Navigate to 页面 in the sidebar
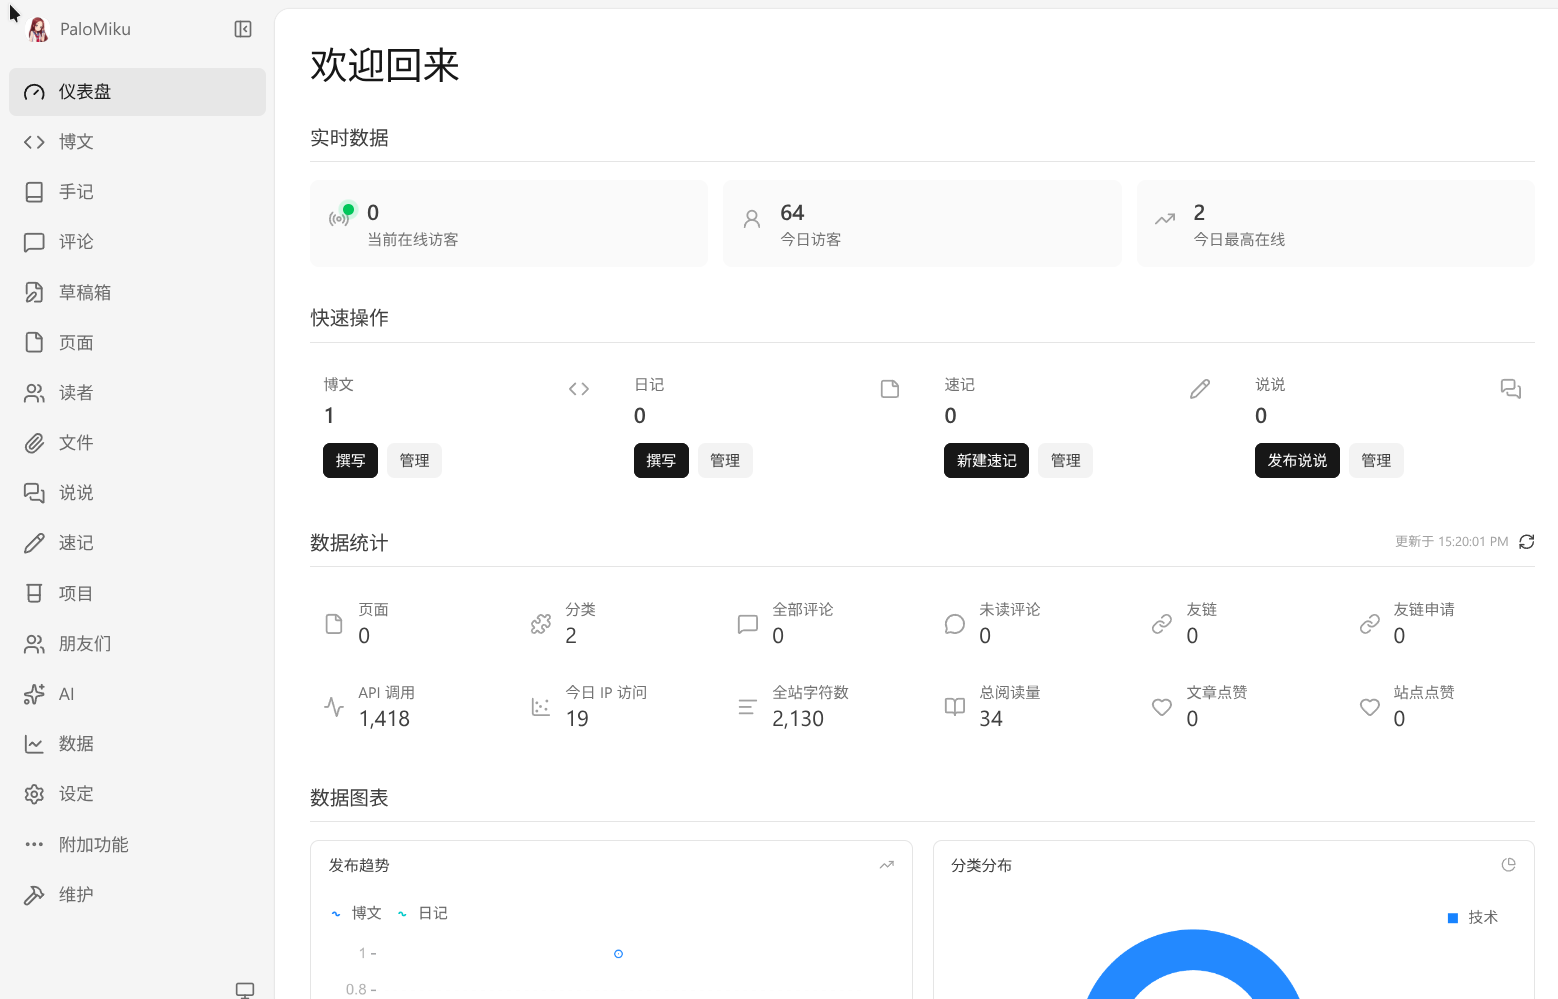The height and width of the screenshot is (999, 1558). 137,343
